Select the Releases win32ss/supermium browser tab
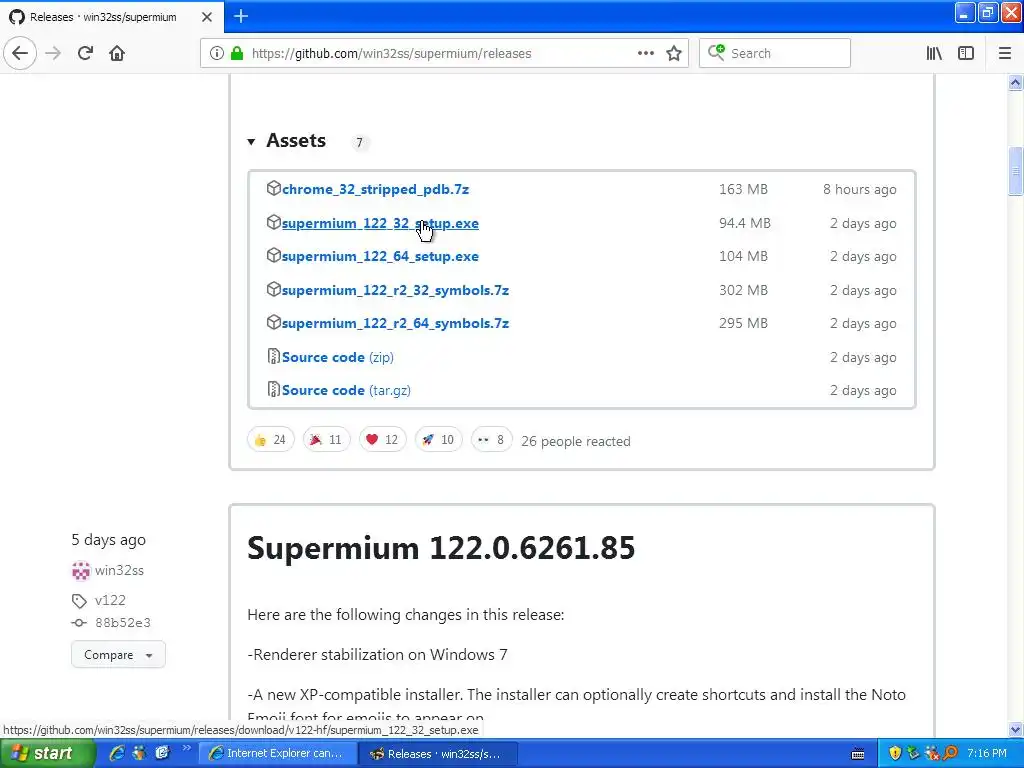The width and height of the screenshot is (1024, 768). click(x=111, y=17)
